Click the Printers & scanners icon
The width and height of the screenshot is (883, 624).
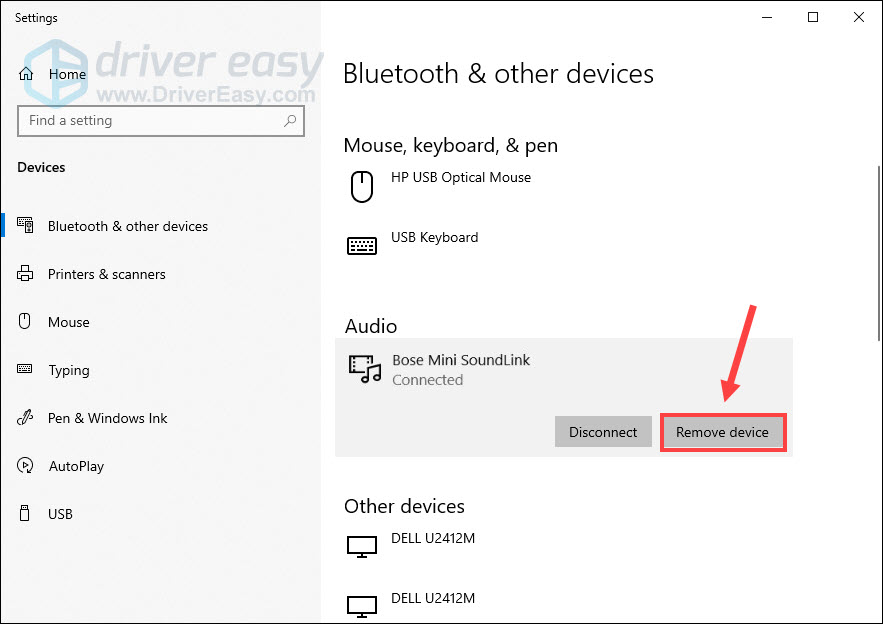coord(26,274)
